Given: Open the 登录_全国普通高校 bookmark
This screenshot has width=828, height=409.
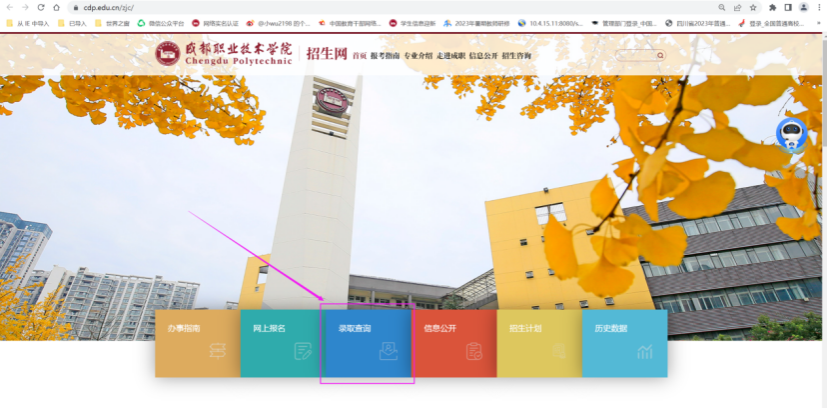Looking at the screenshot, I should point(771,23).
